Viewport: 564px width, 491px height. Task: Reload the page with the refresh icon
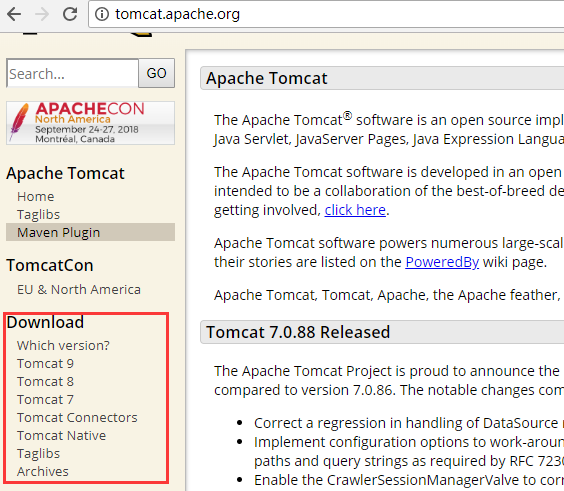[x=70, y=14]
